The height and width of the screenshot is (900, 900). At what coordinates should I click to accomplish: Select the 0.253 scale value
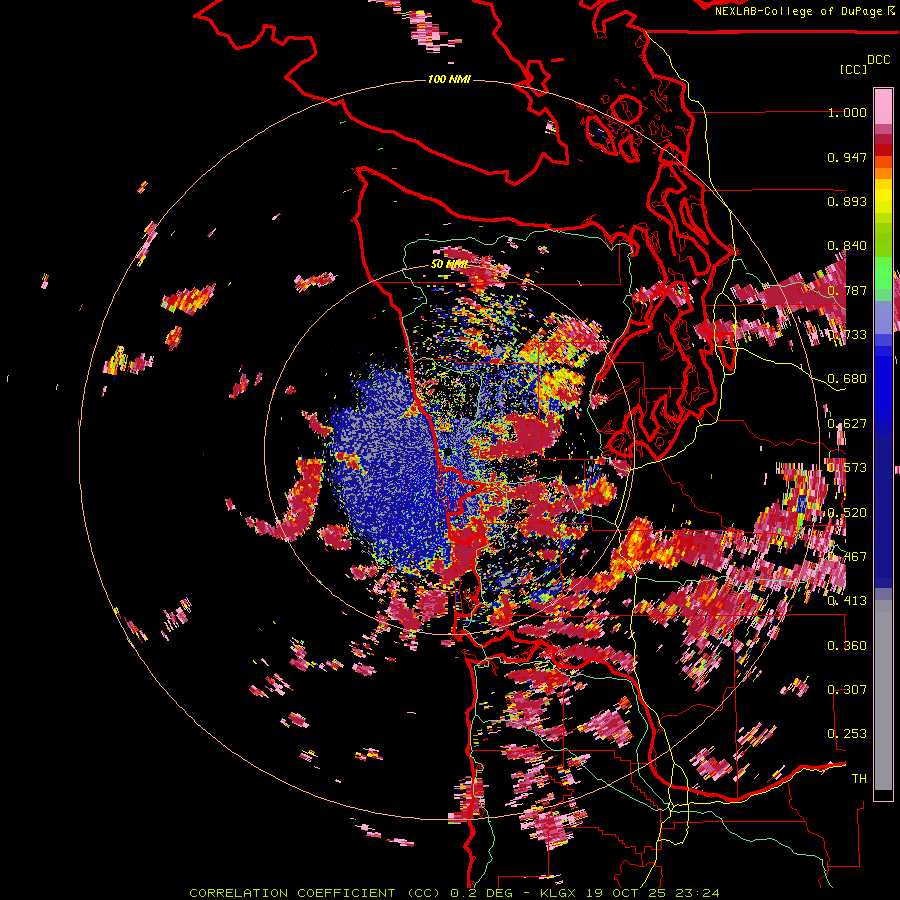(x=847, y=734)
